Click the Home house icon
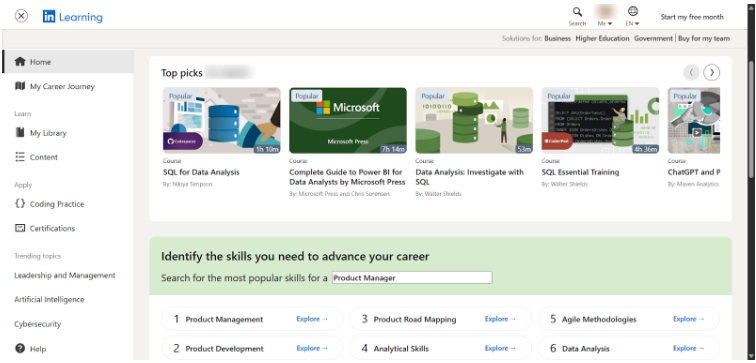The height and width of the screenshot is (363, 756). [20, 62]
